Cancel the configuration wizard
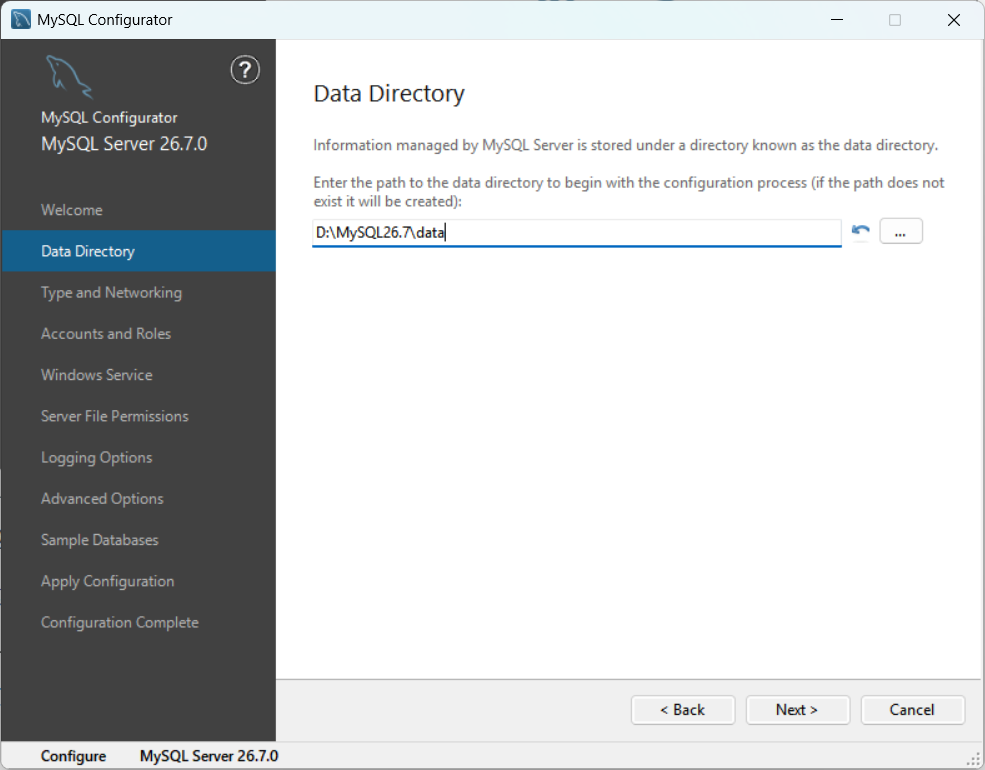 click(912, 710)
